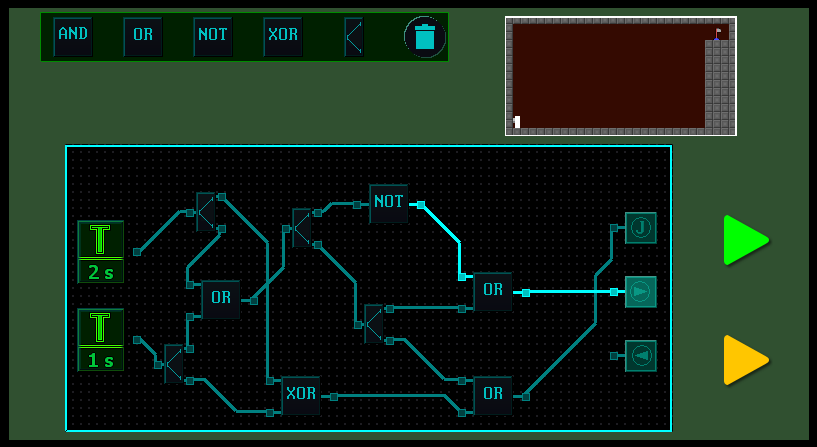The height and width of the screenshot is (447, 817).
Task: Select the AND gate from the toolbar
Action: click(73, 36)
